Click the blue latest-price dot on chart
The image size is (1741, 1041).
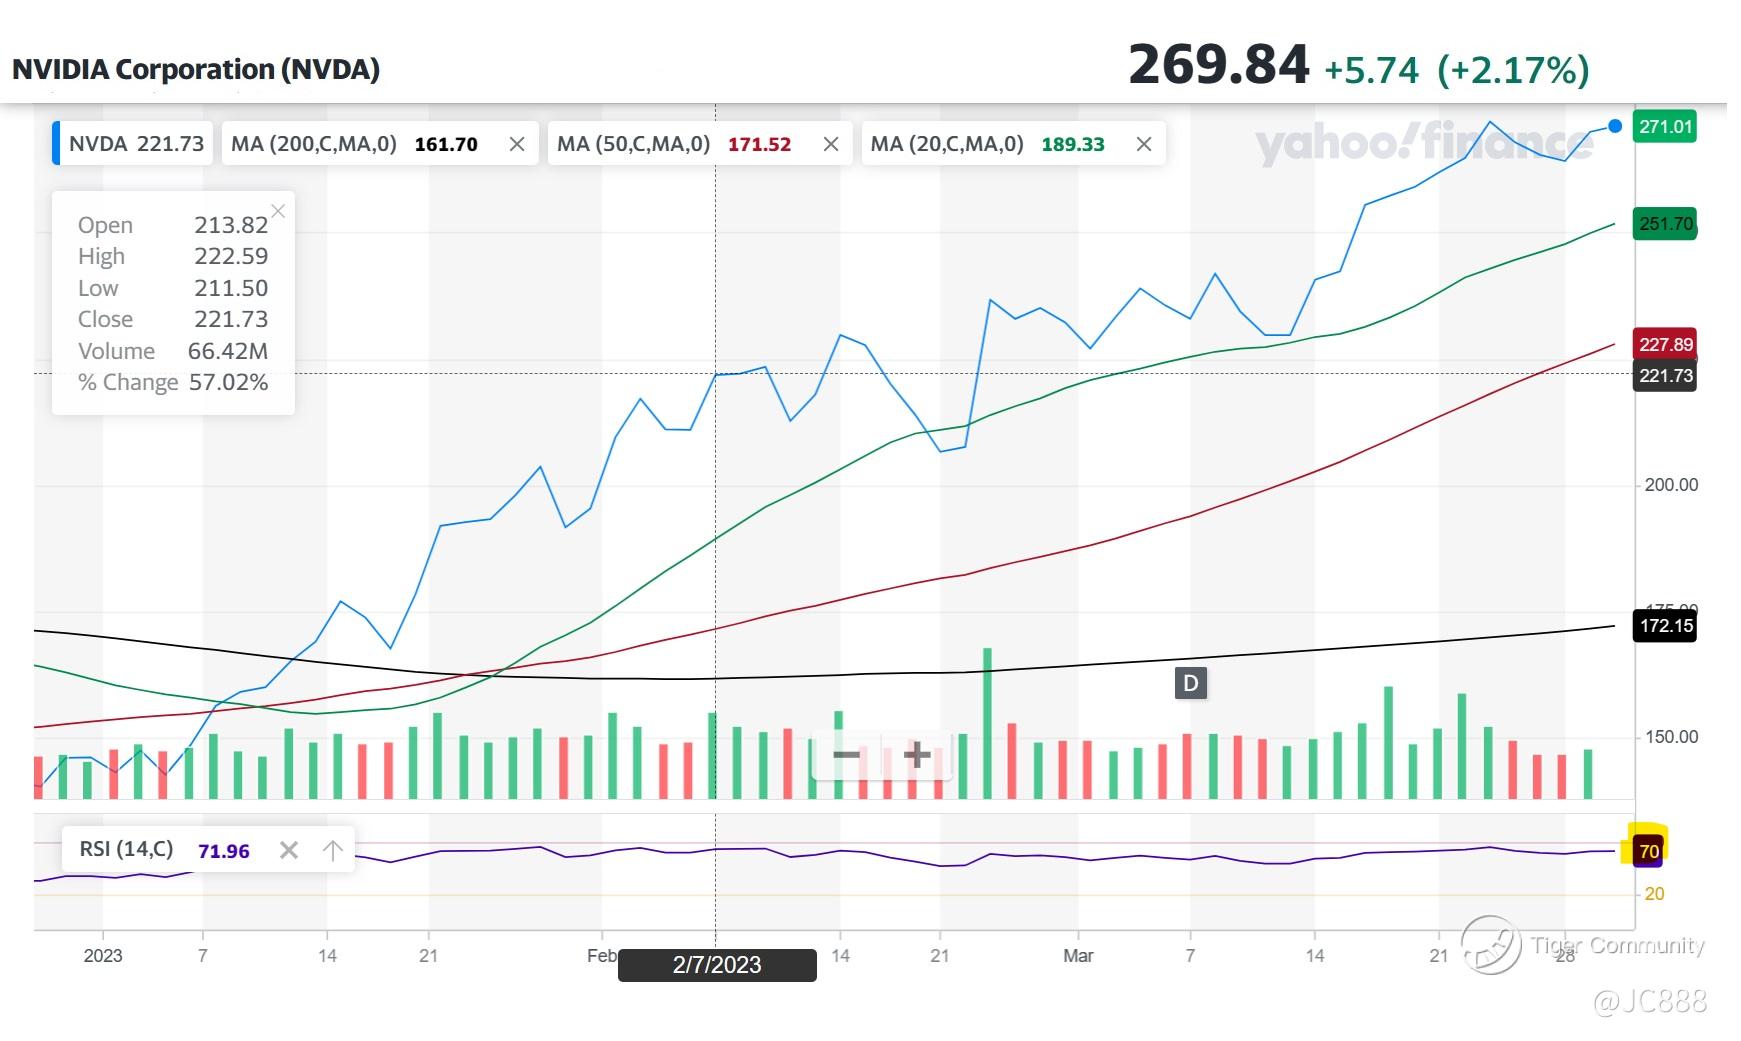[1615, 126]
